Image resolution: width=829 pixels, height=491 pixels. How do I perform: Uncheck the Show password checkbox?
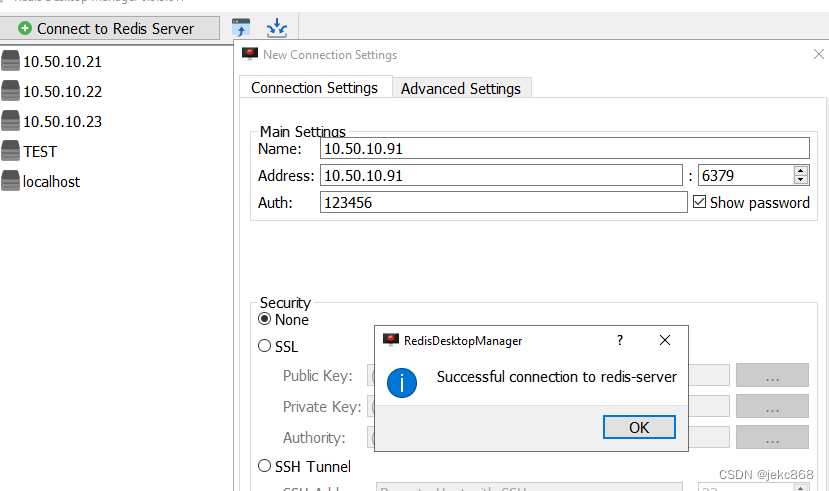[699, 202]
